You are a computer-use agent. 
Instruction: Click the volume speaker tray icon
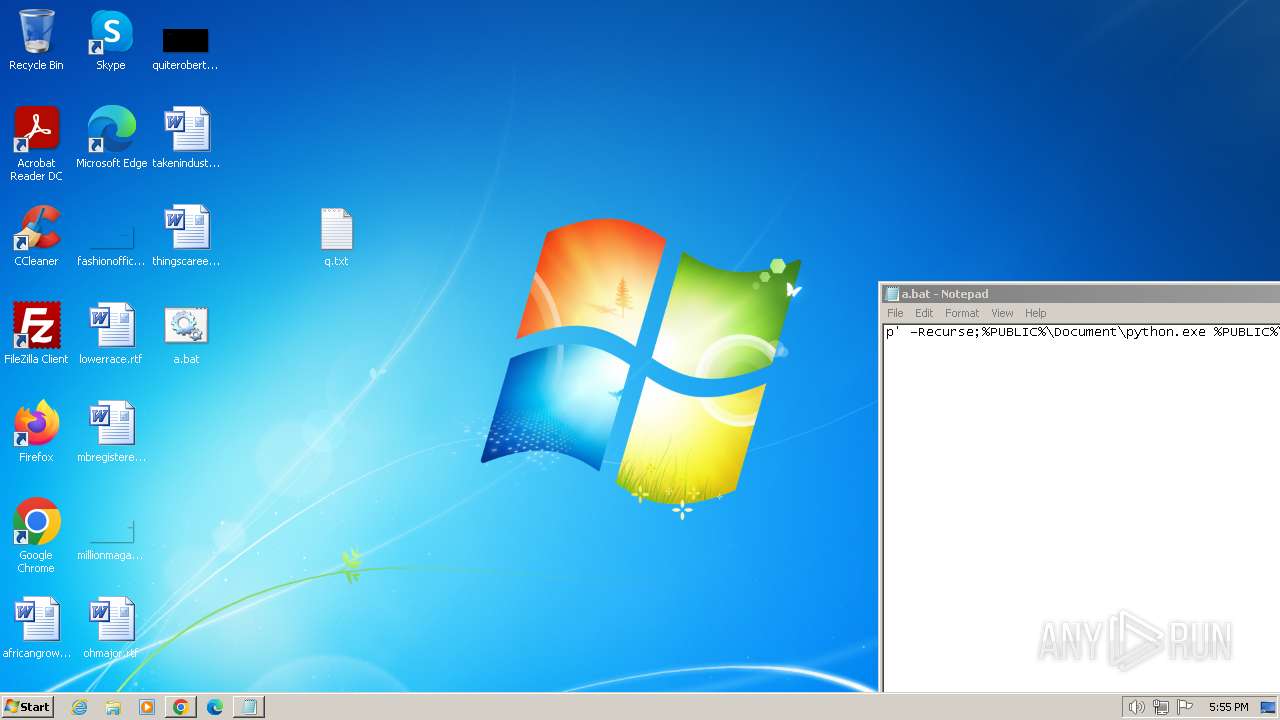click(1136, 707)
